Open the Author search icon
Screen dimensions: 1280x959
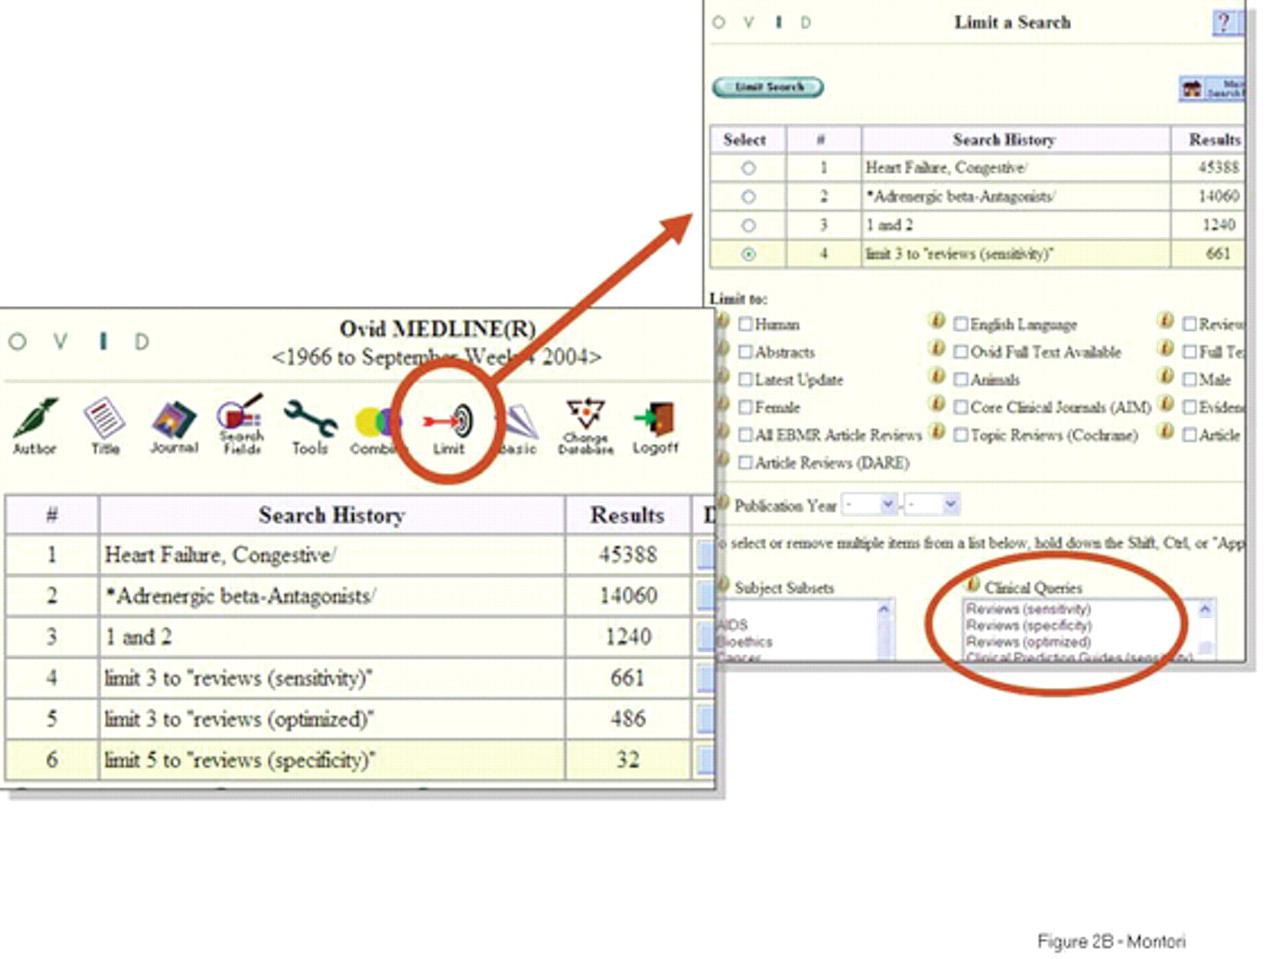click(34, 426)
